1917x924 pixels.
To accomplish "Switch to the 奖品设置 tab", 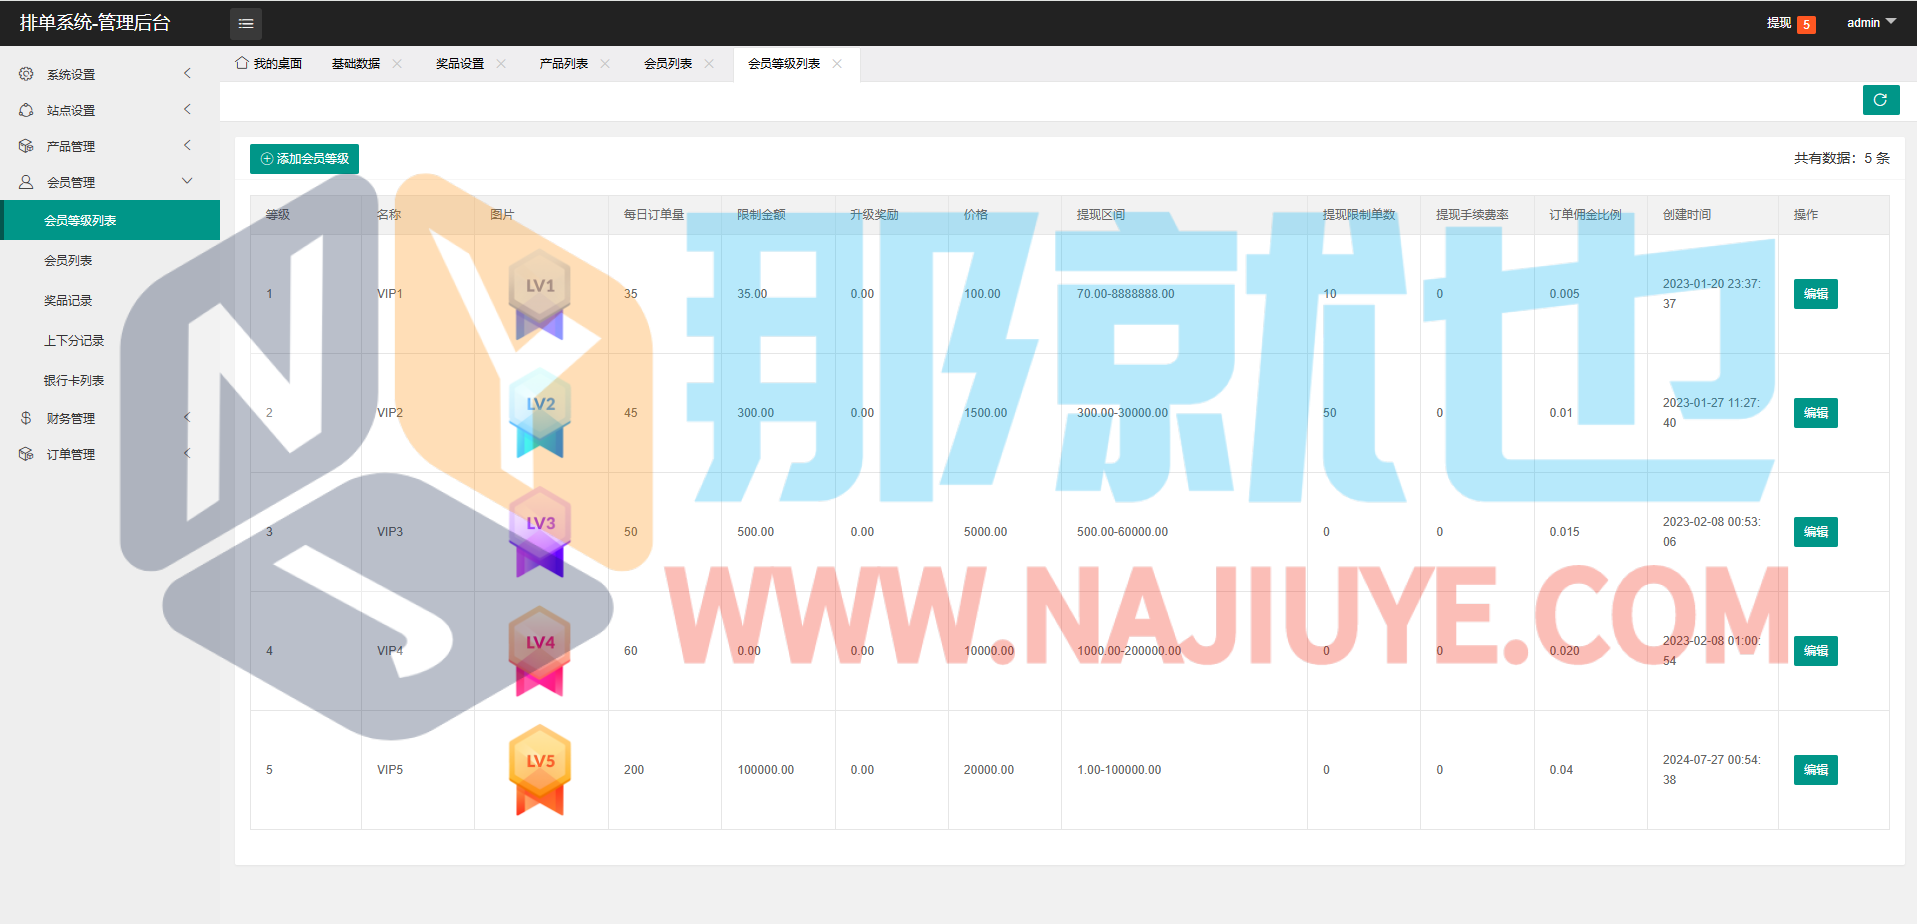I will [460, 63].
